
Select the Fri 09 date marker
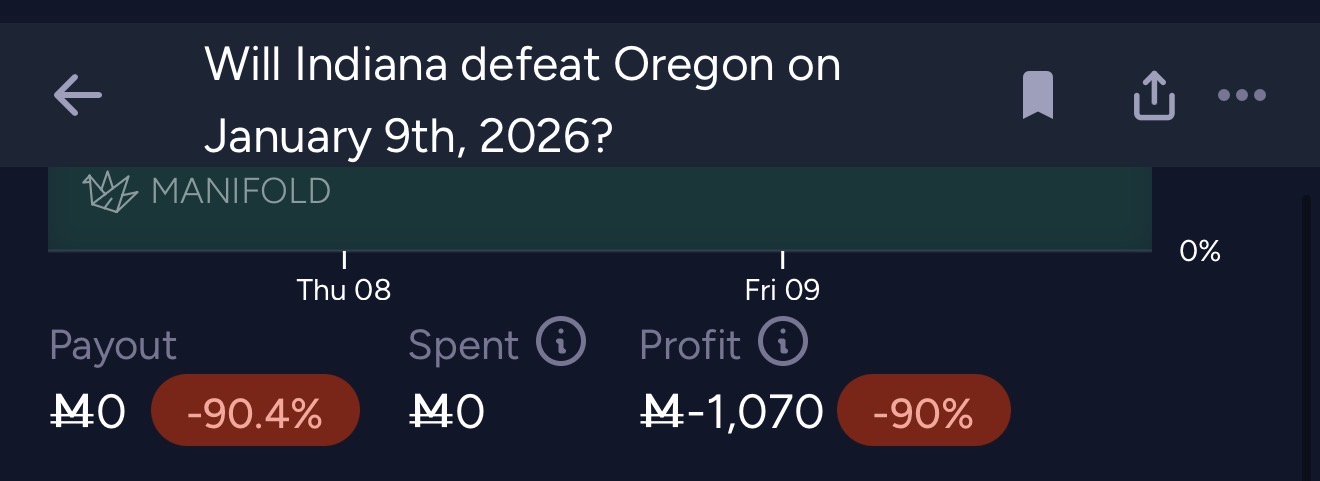coord(782,289)
